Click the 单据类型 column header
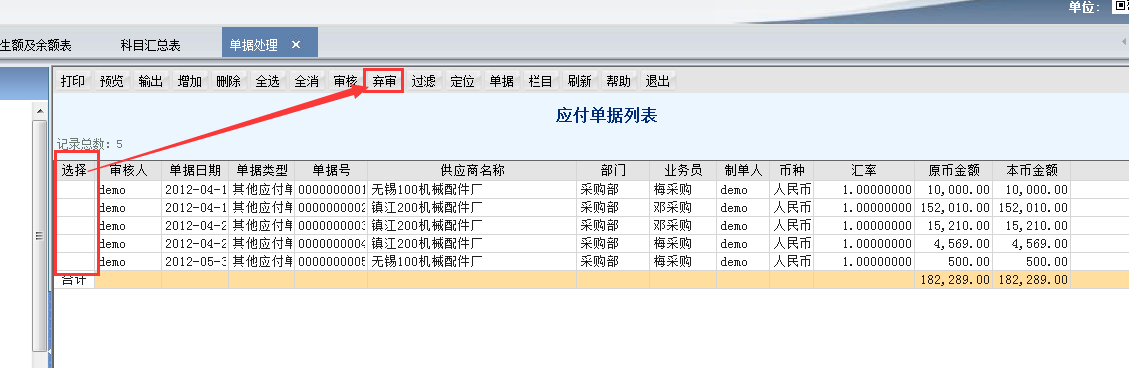 261,171
